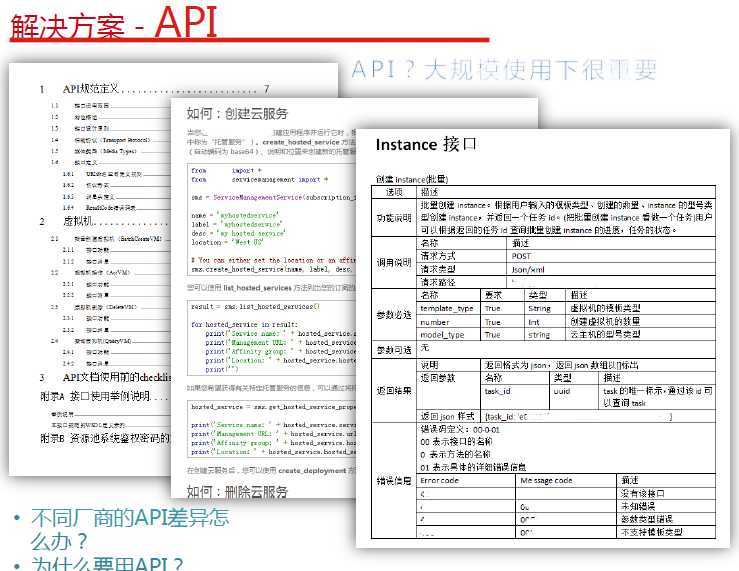Select the 'template_type' parameter cell

coord(449,308)
